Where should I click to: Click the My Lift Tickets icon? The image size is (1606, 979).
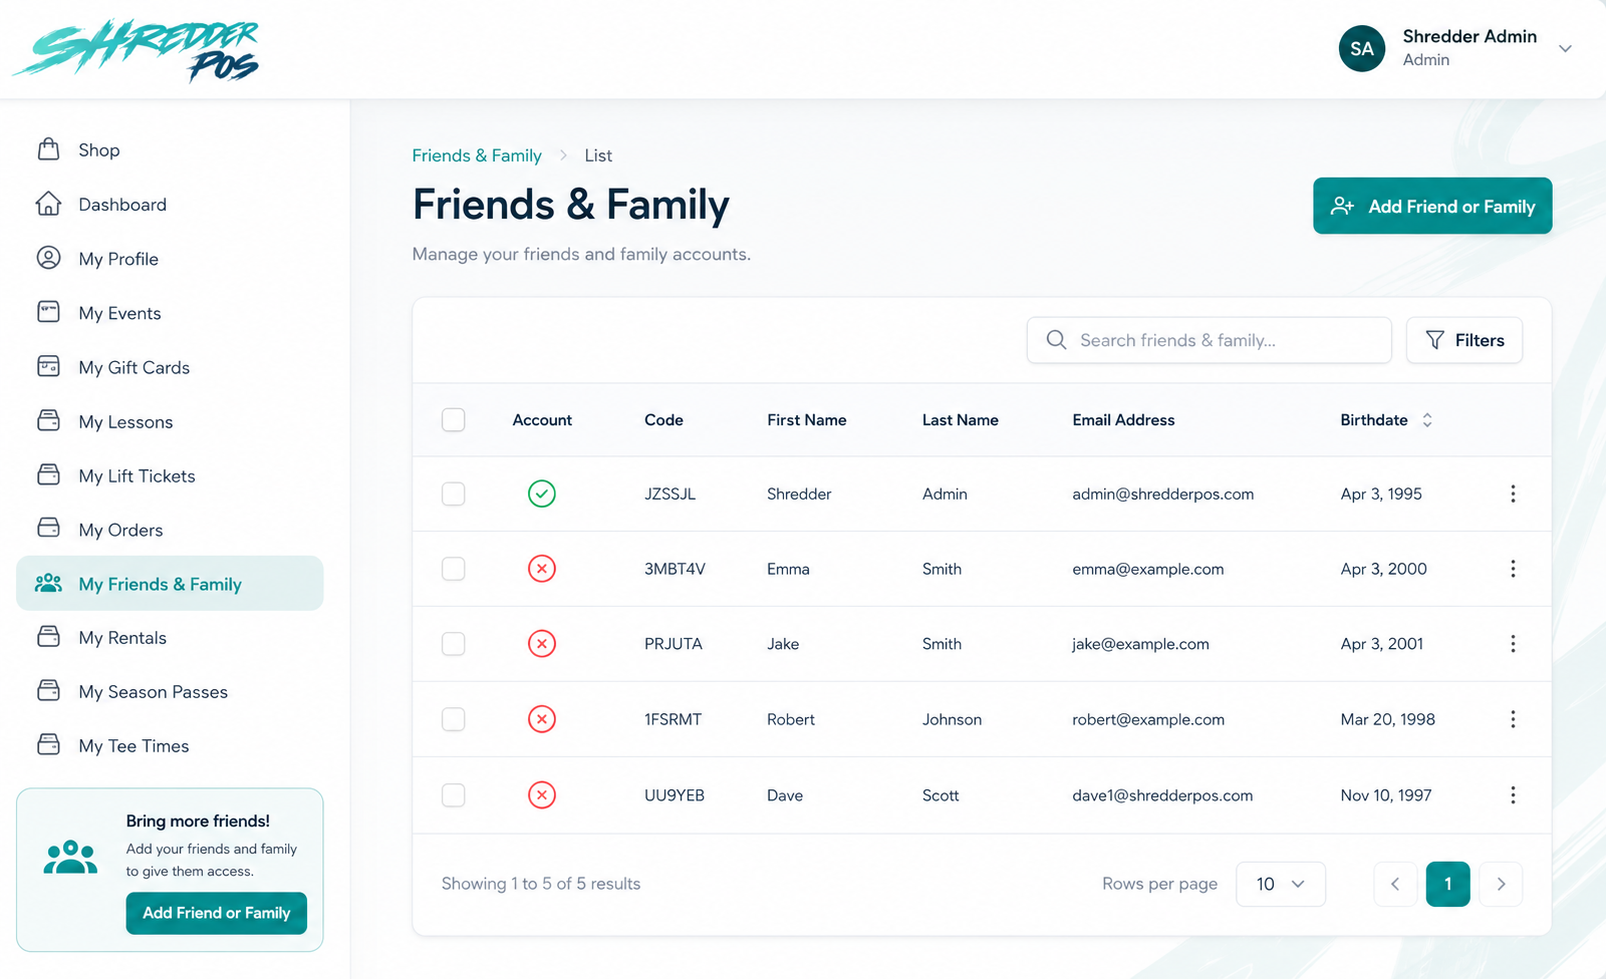click(48, 475)
